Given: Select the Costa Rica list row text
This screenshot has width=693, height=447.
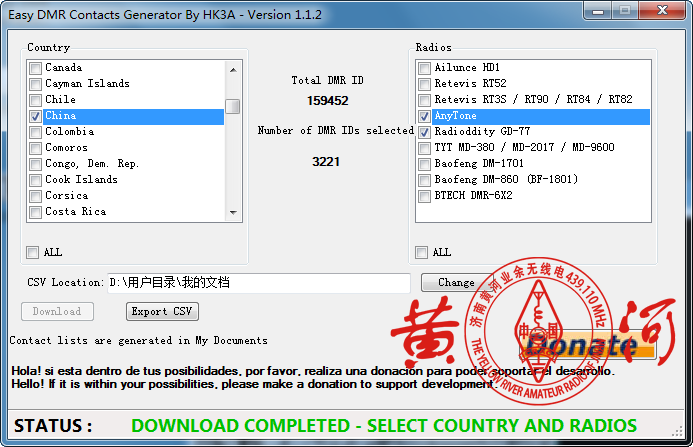Looking at the screenshot, I should point(76,212).
